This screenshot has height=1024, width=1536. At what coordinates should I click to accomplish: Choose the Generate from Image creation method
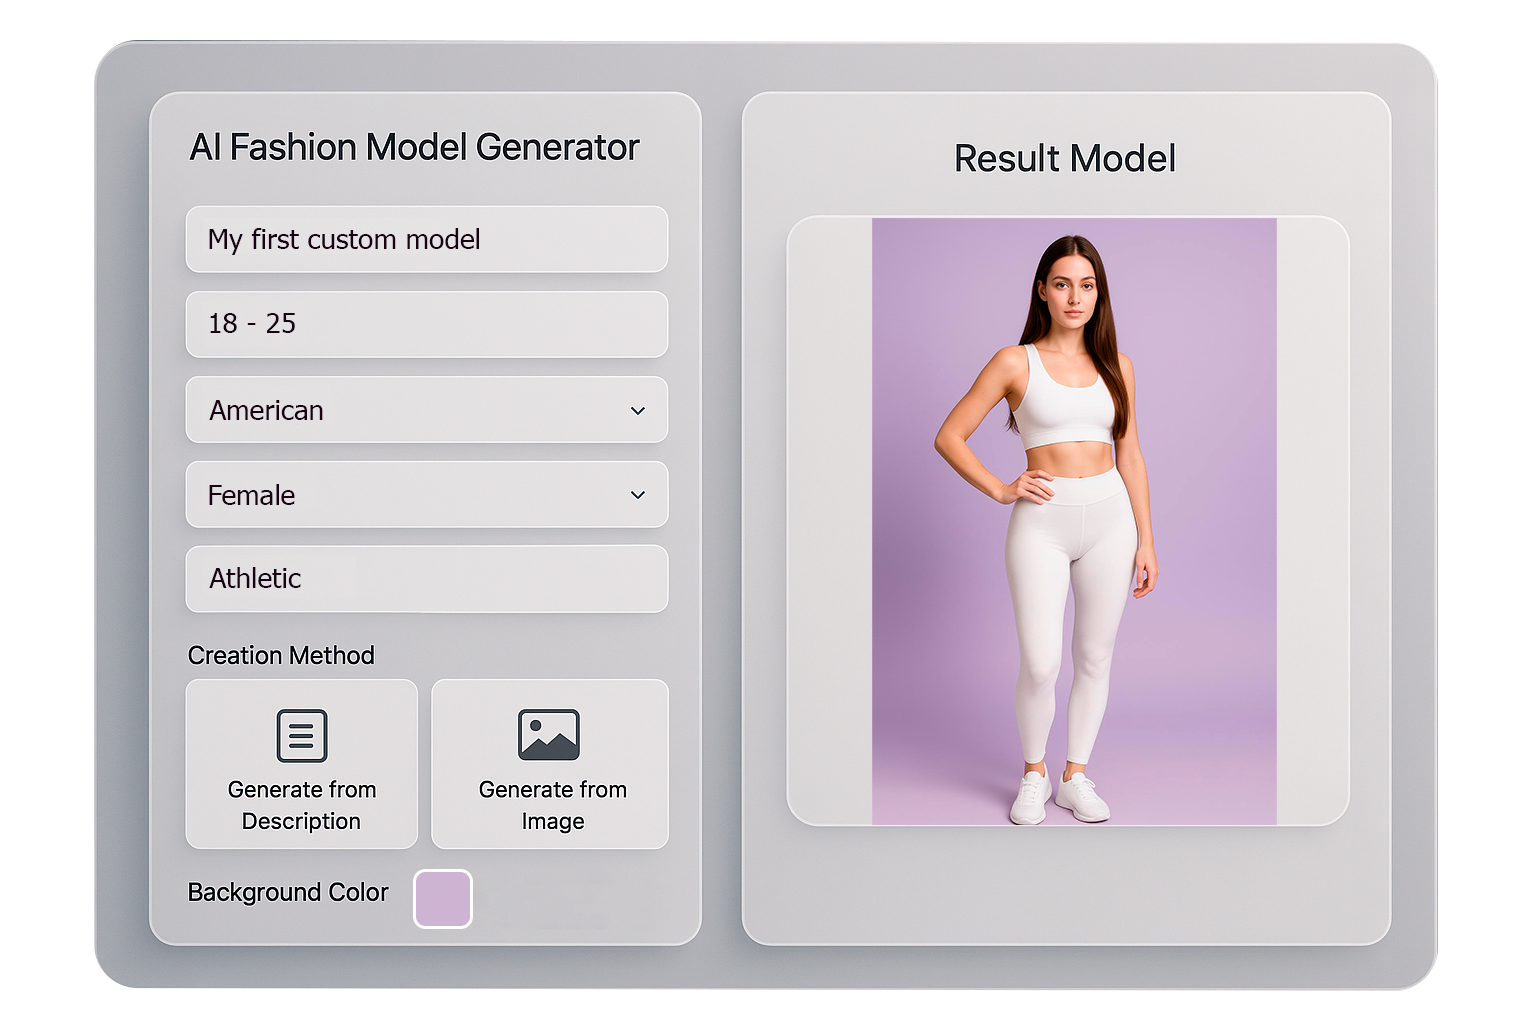(x=549, y=765)
